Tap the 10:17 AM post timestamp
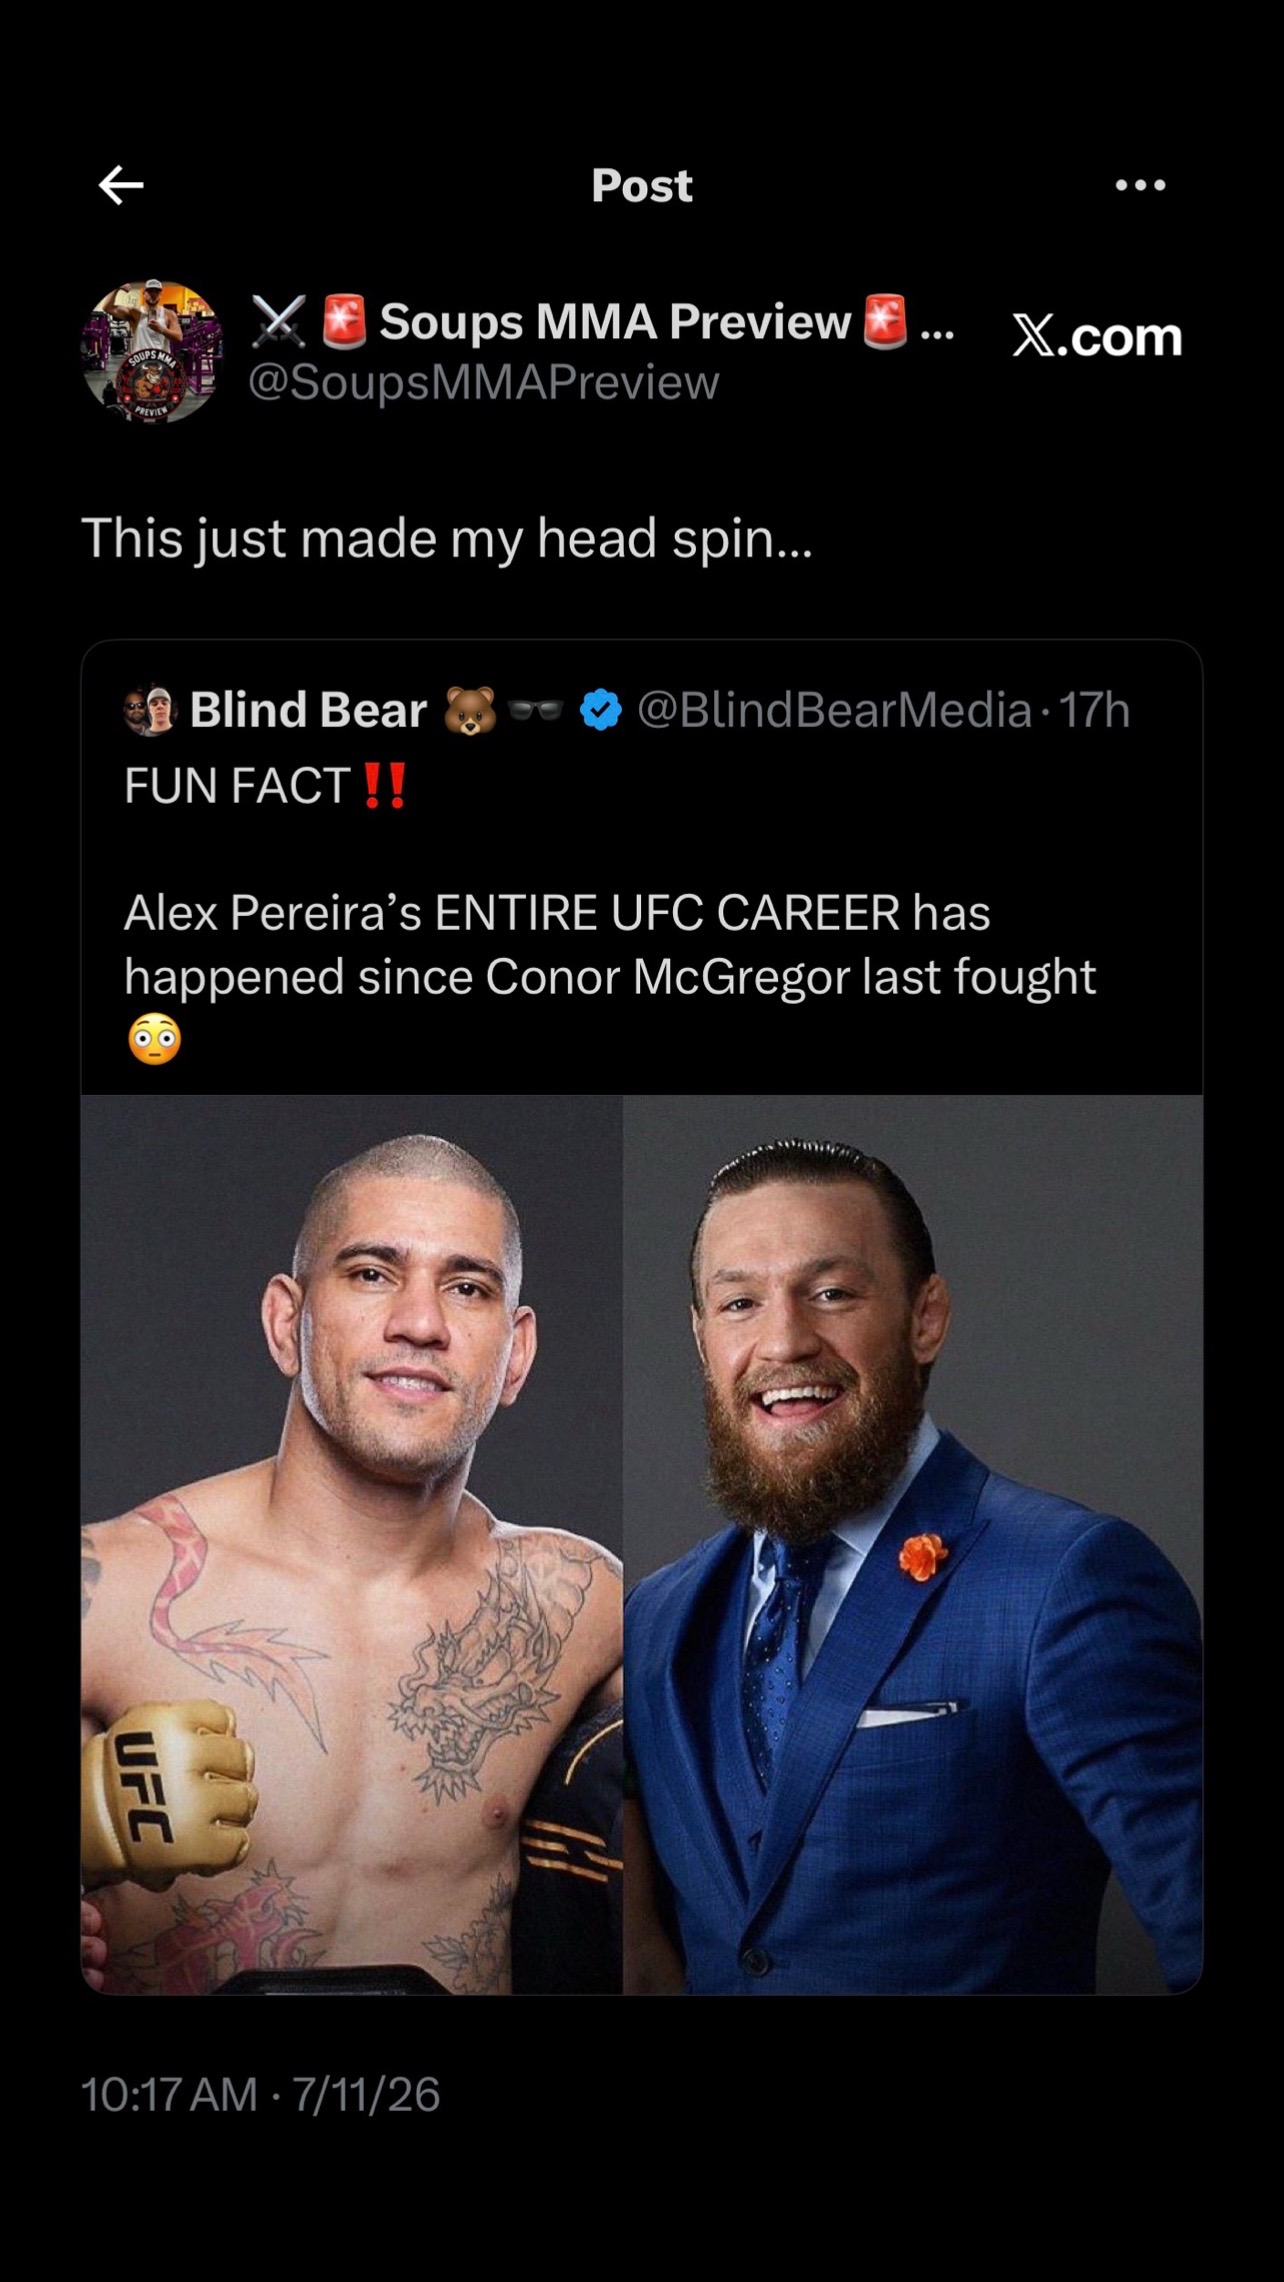This screenshot has height=2282, width=1284. (260, 2095)
